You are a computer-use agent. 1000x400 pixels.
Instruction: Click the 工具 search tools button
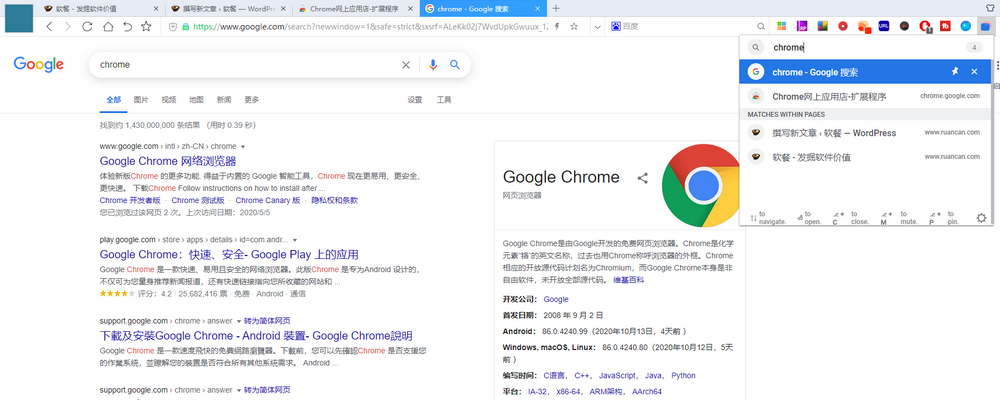click(444, 100)
